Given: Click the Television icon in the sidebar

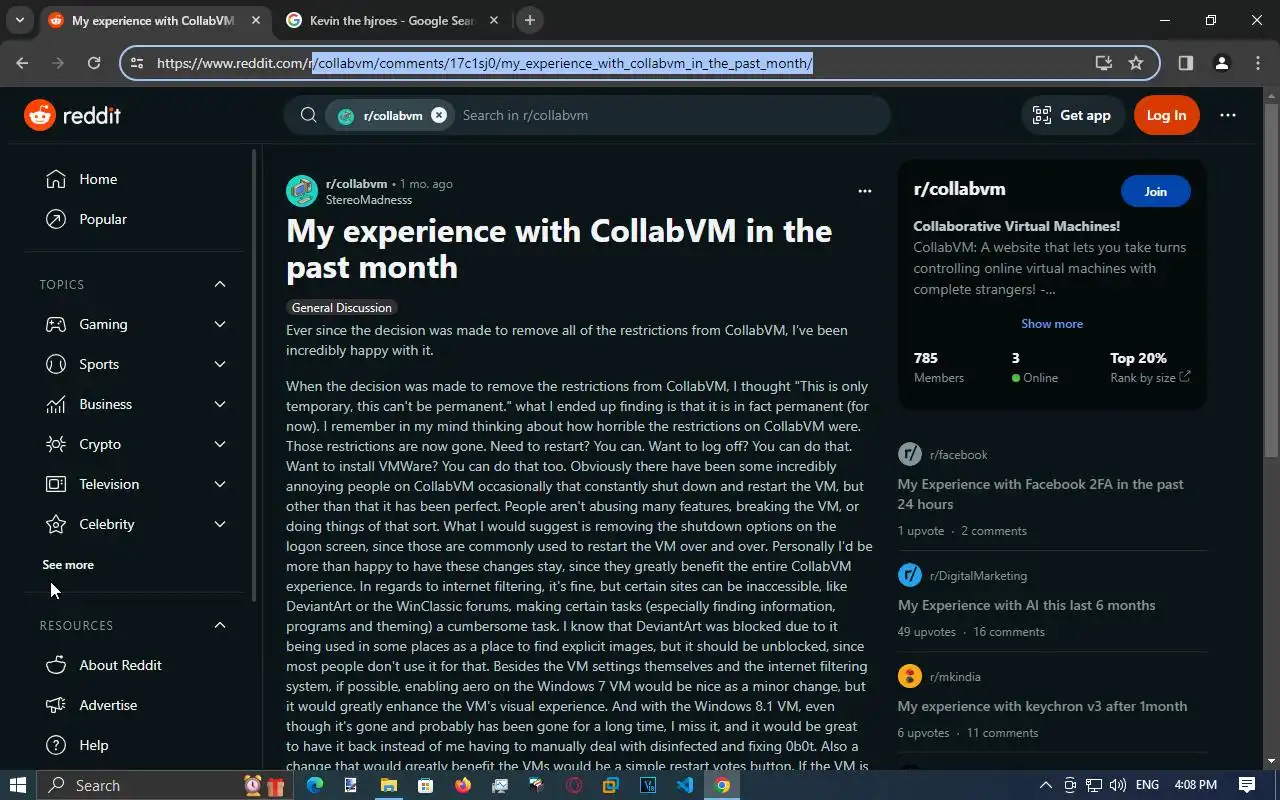Looking at the screenshot, I should (57, 484).
